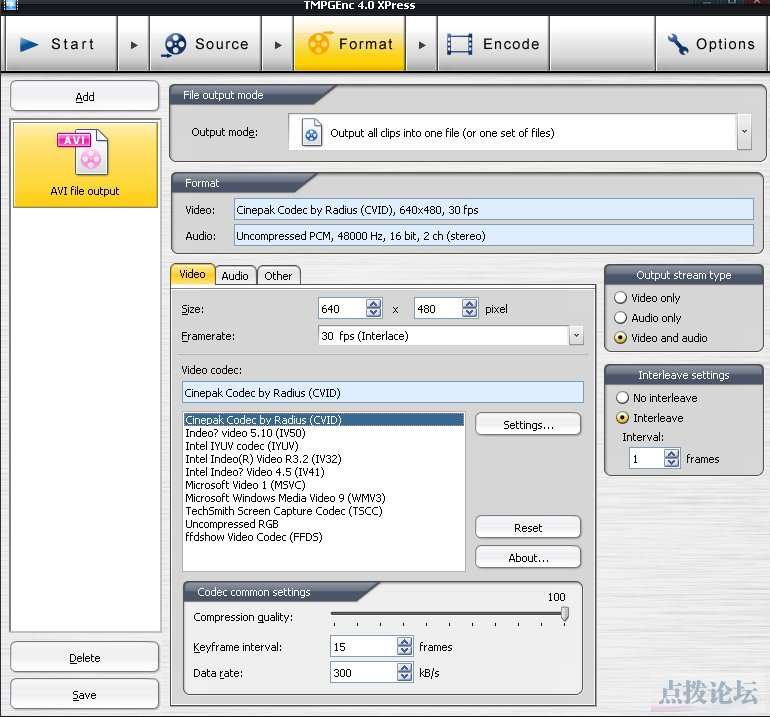Select Intel Indeo(R) Video R3.2 (IV32)
Screen dimensions: 770x717
[324, 459]
